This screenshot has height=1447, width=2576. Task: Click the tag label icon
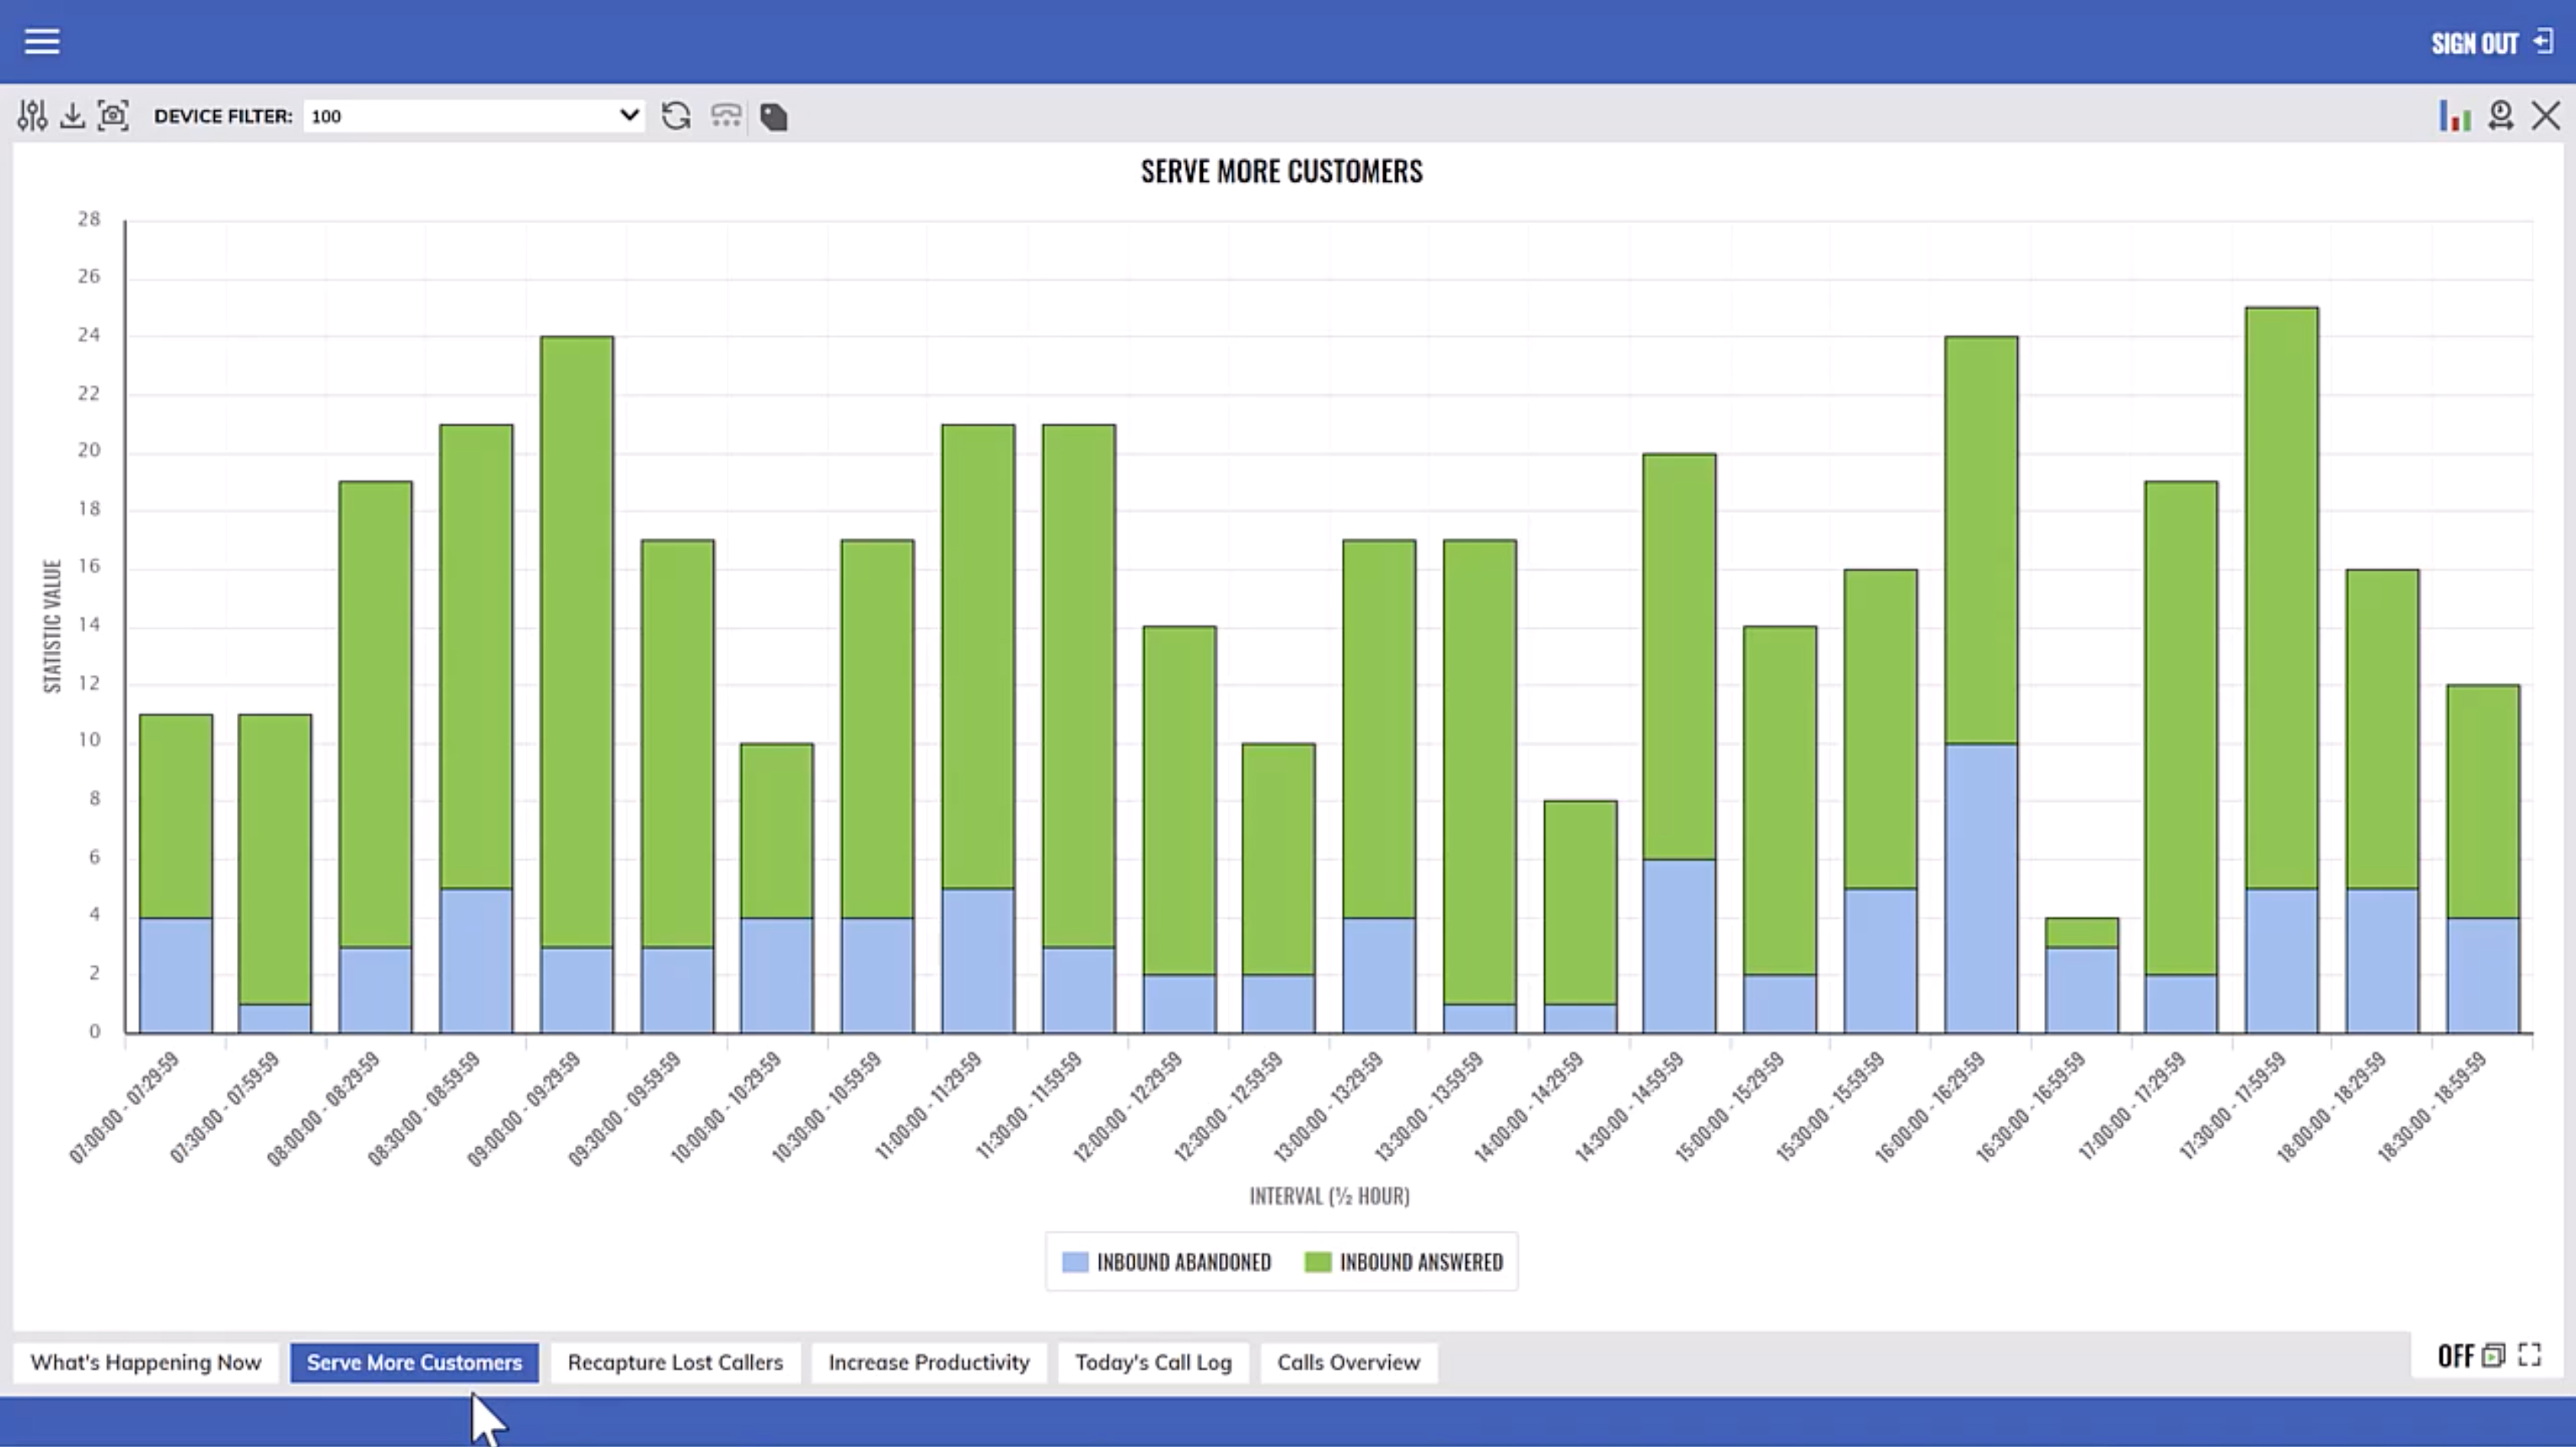point(773,117)
